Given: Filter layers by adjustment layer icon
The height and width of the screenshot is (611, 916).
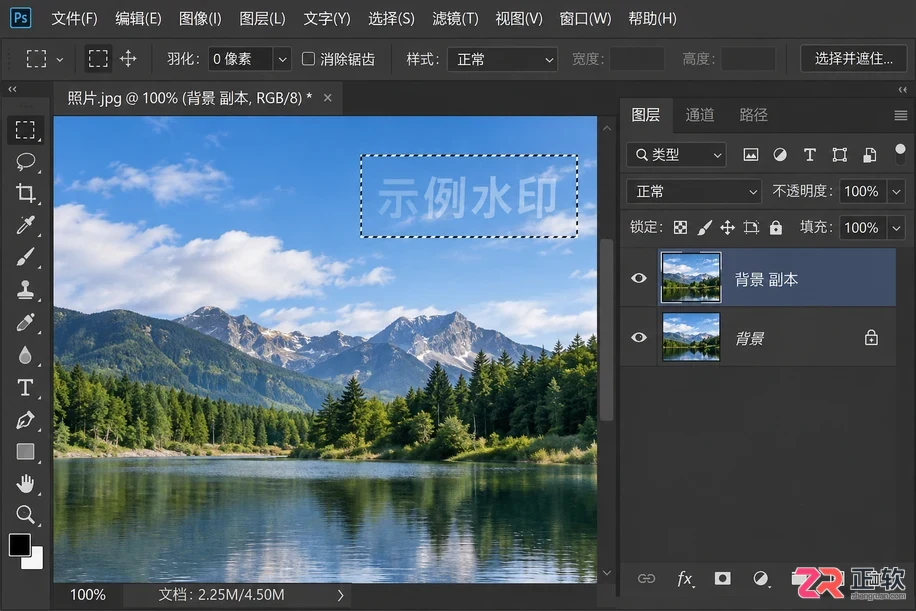Looking at the screenshot, I should (x=780, y=155).
